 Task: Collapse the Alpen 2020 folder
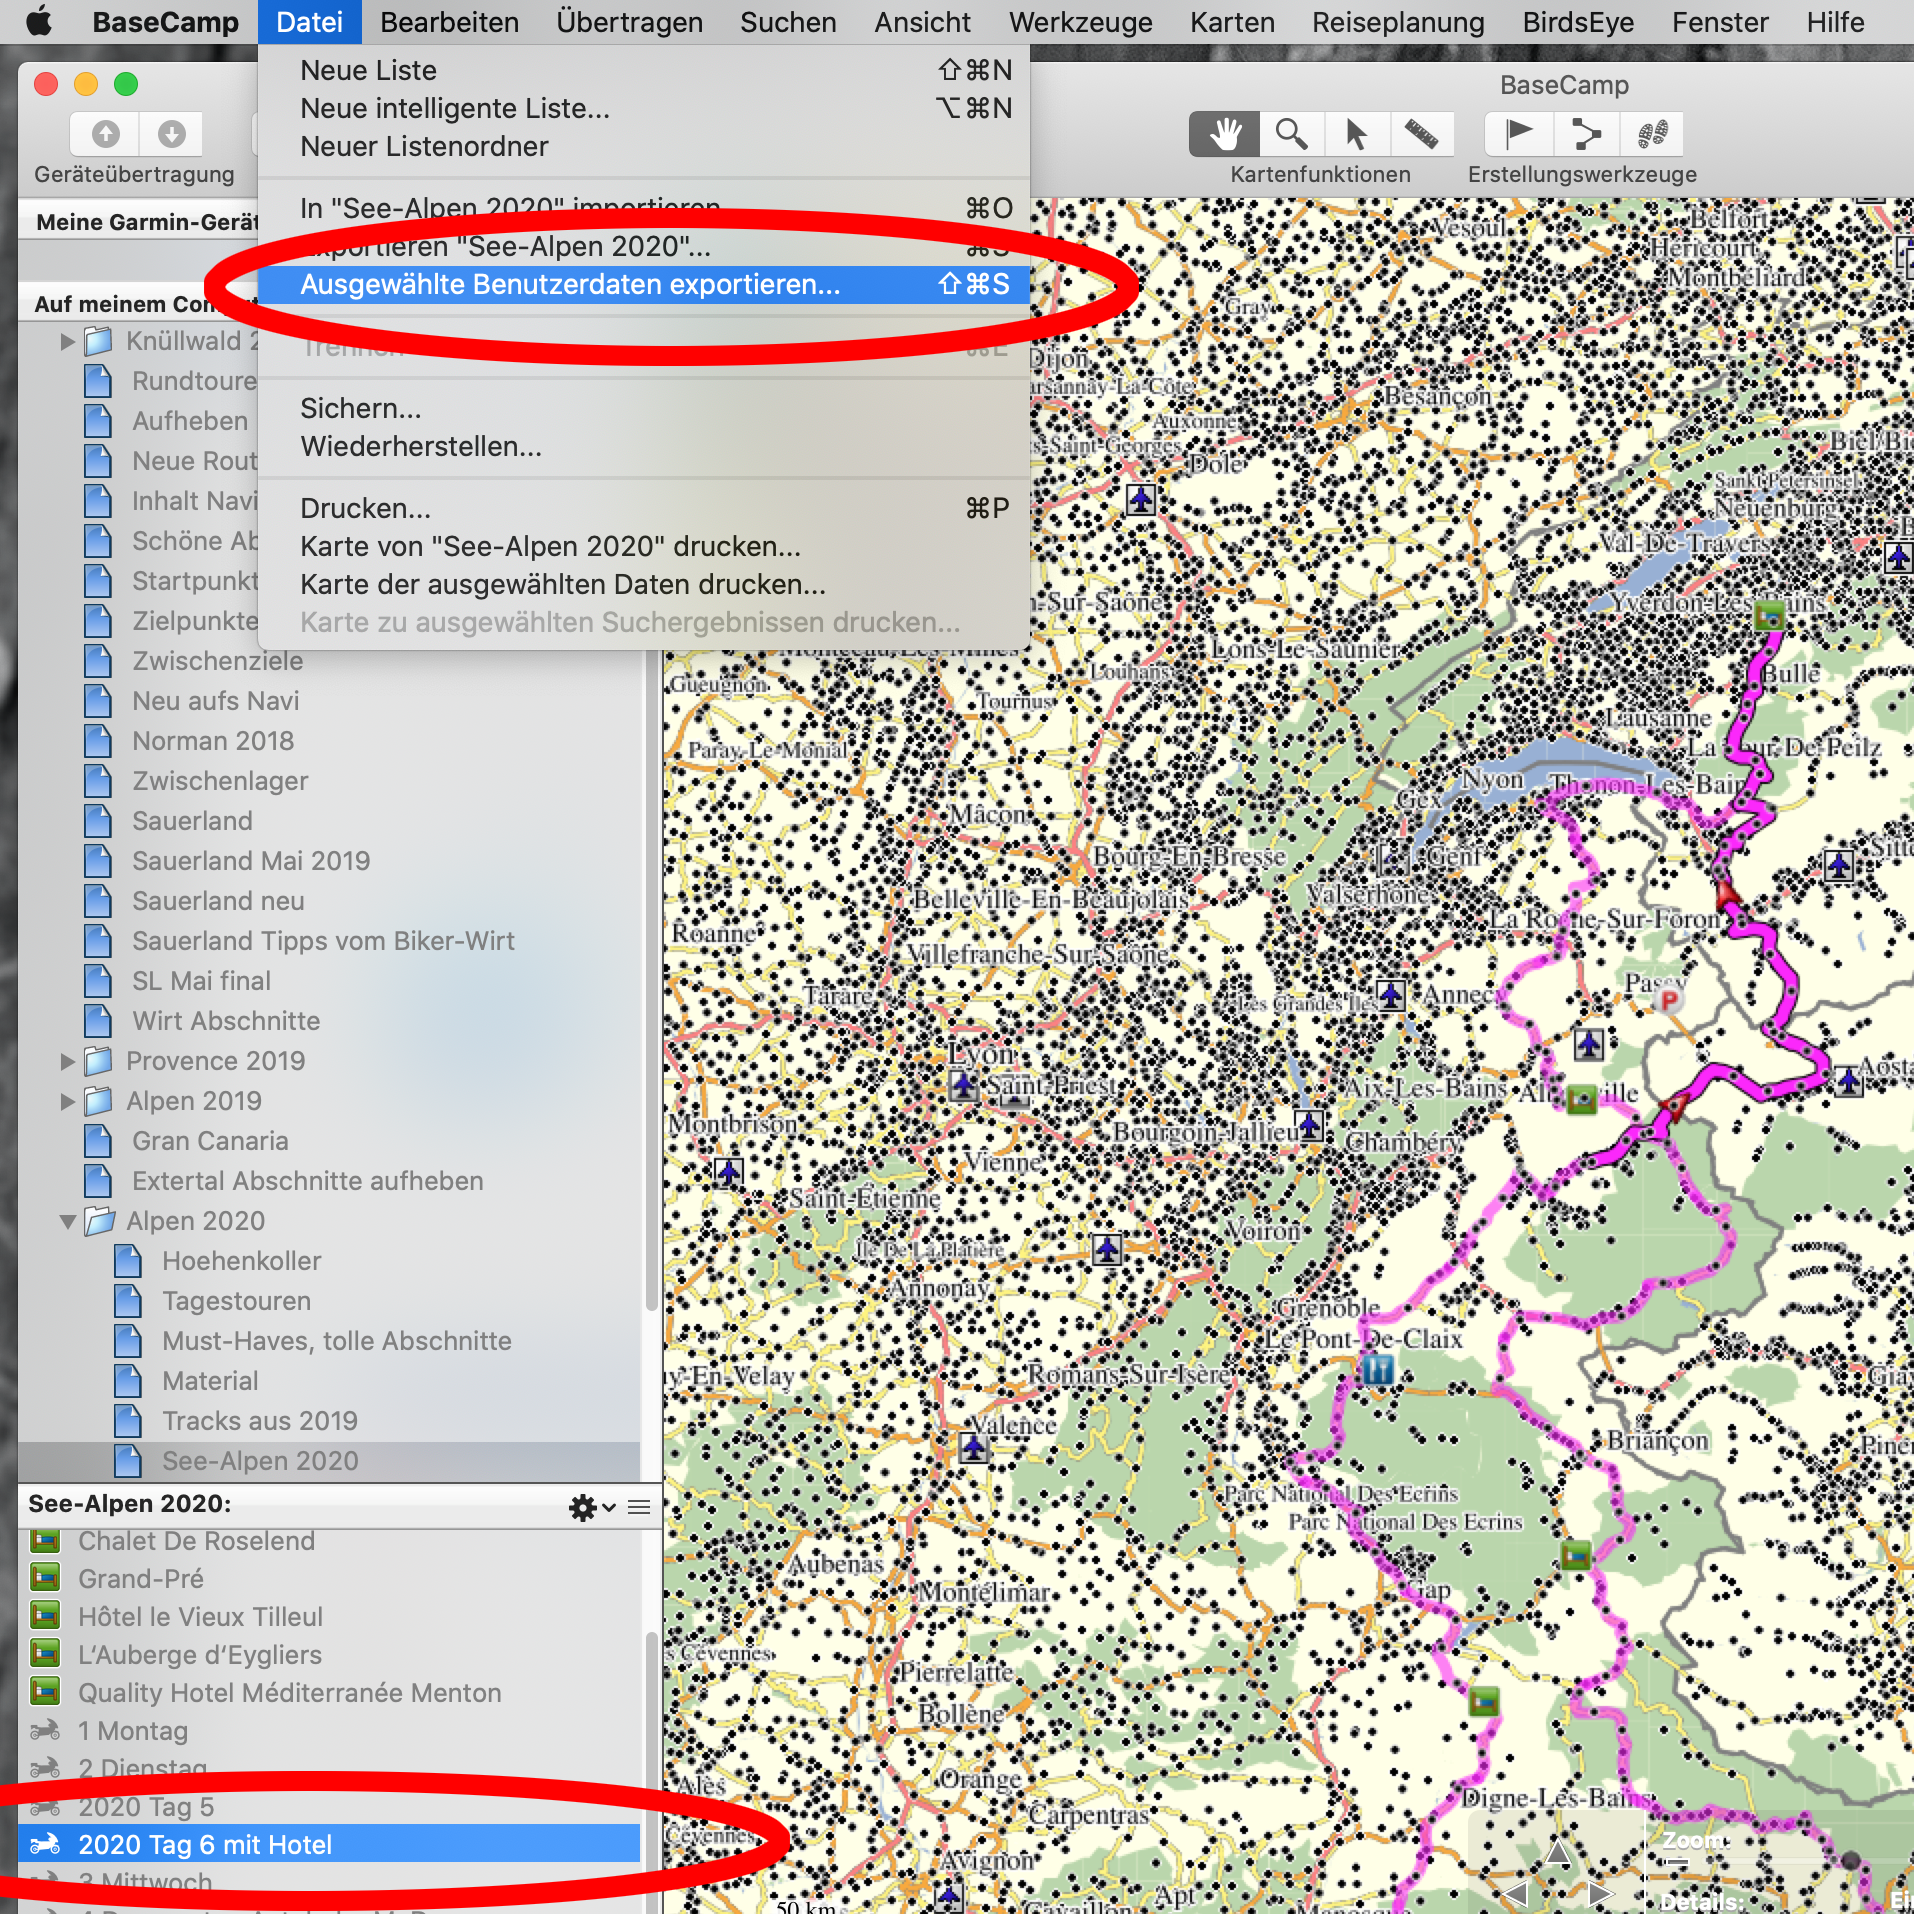point(67,1221)
